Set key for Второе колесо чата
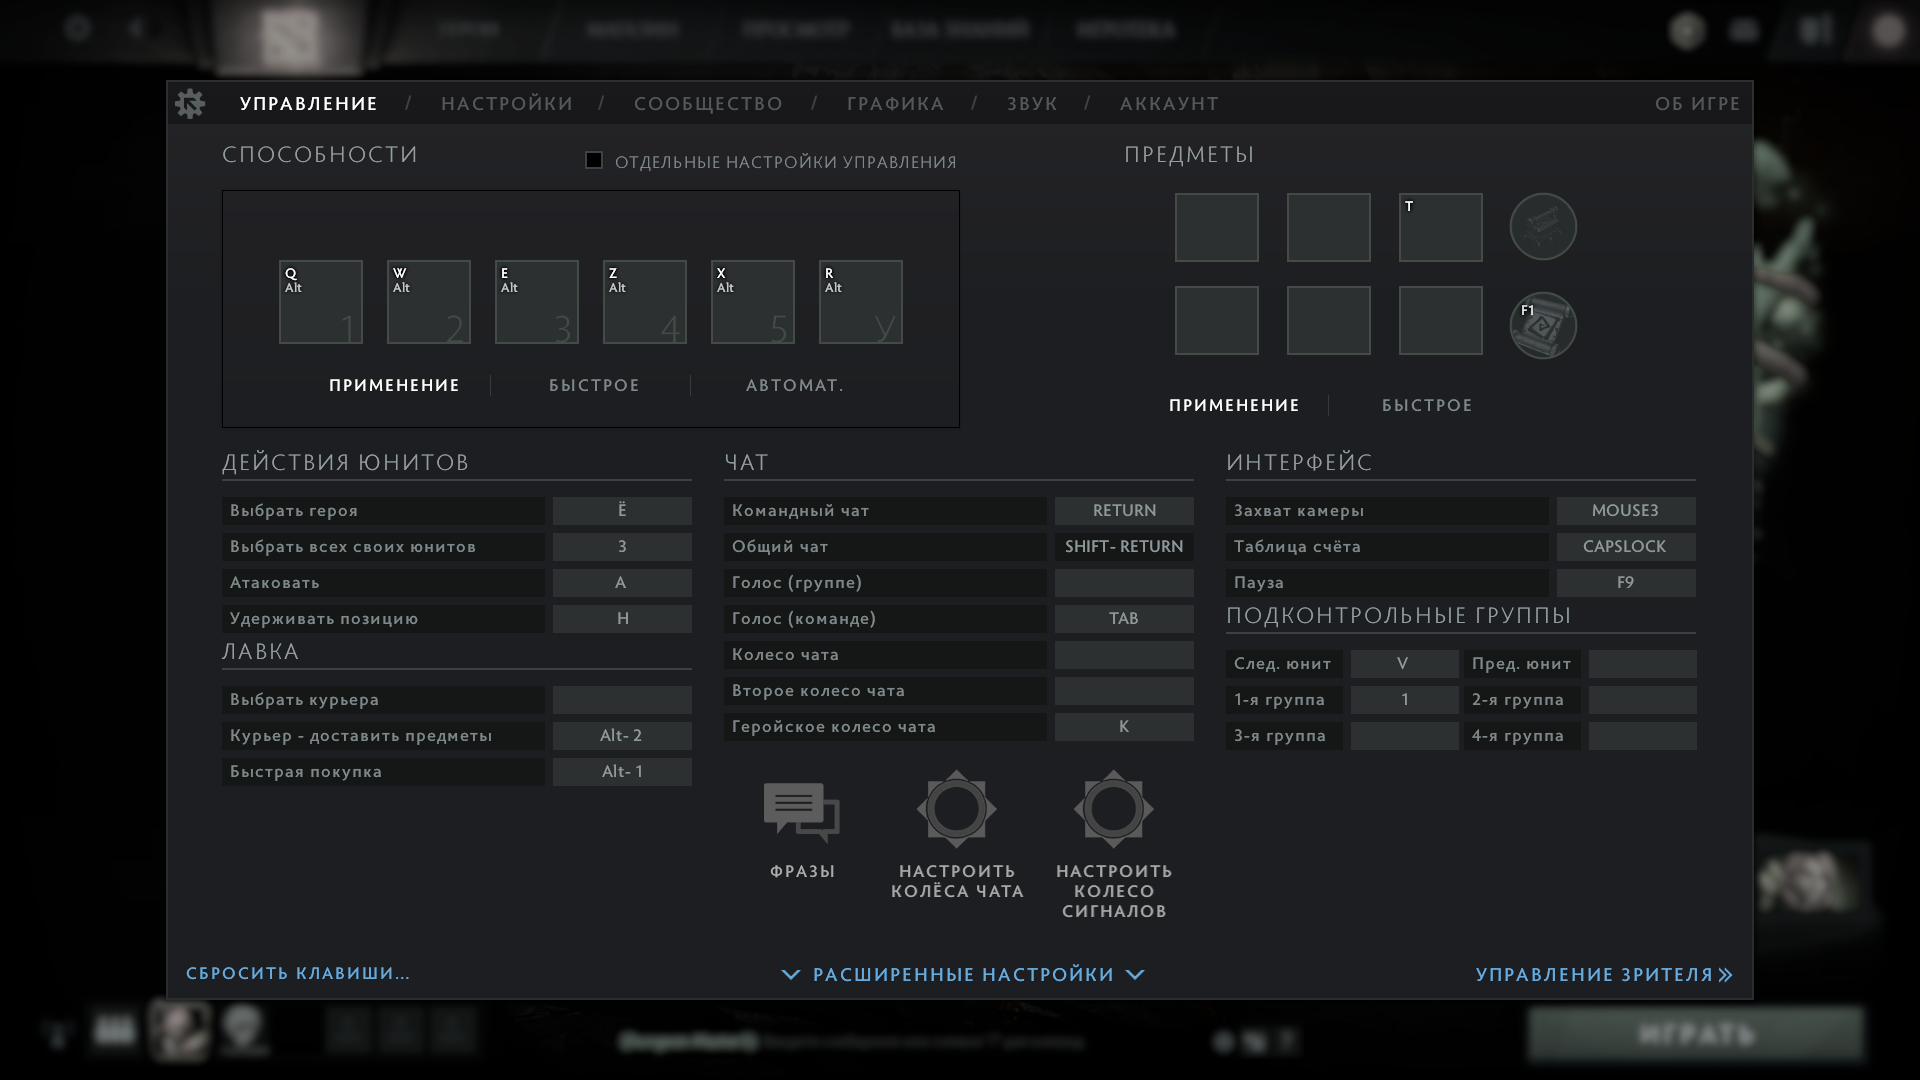The height and width of the screenshot is (1080, 1920). [x=1124, y=691]
